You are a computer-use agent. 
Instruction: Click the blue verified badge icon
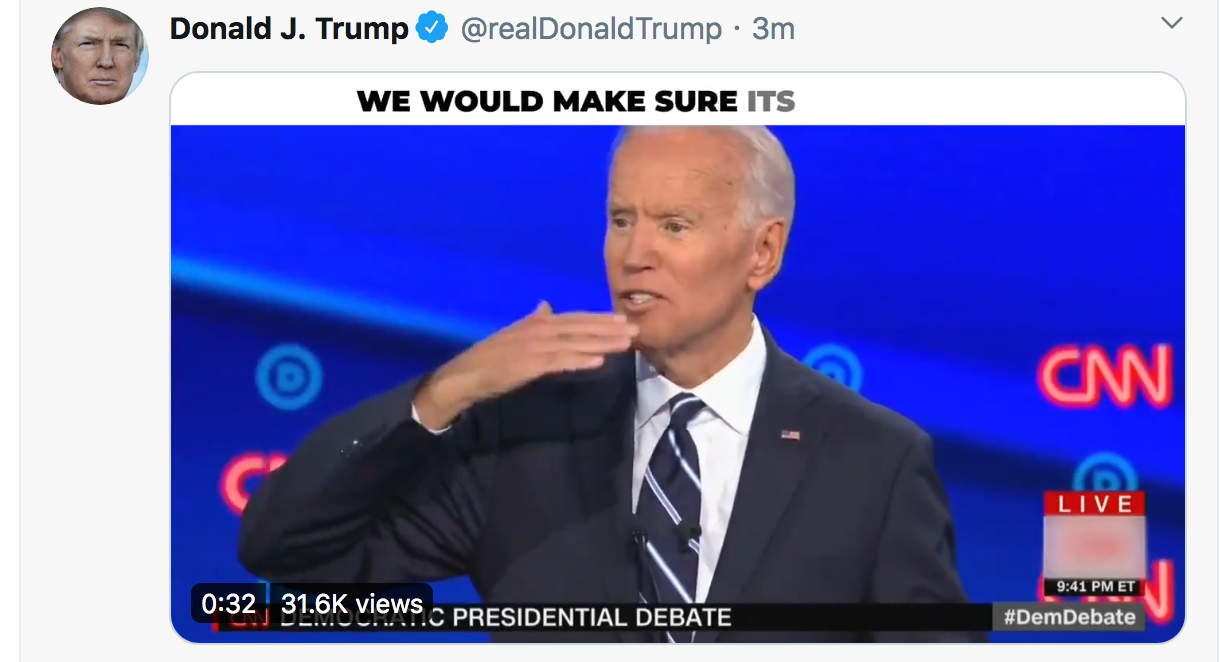coord(432,29)
